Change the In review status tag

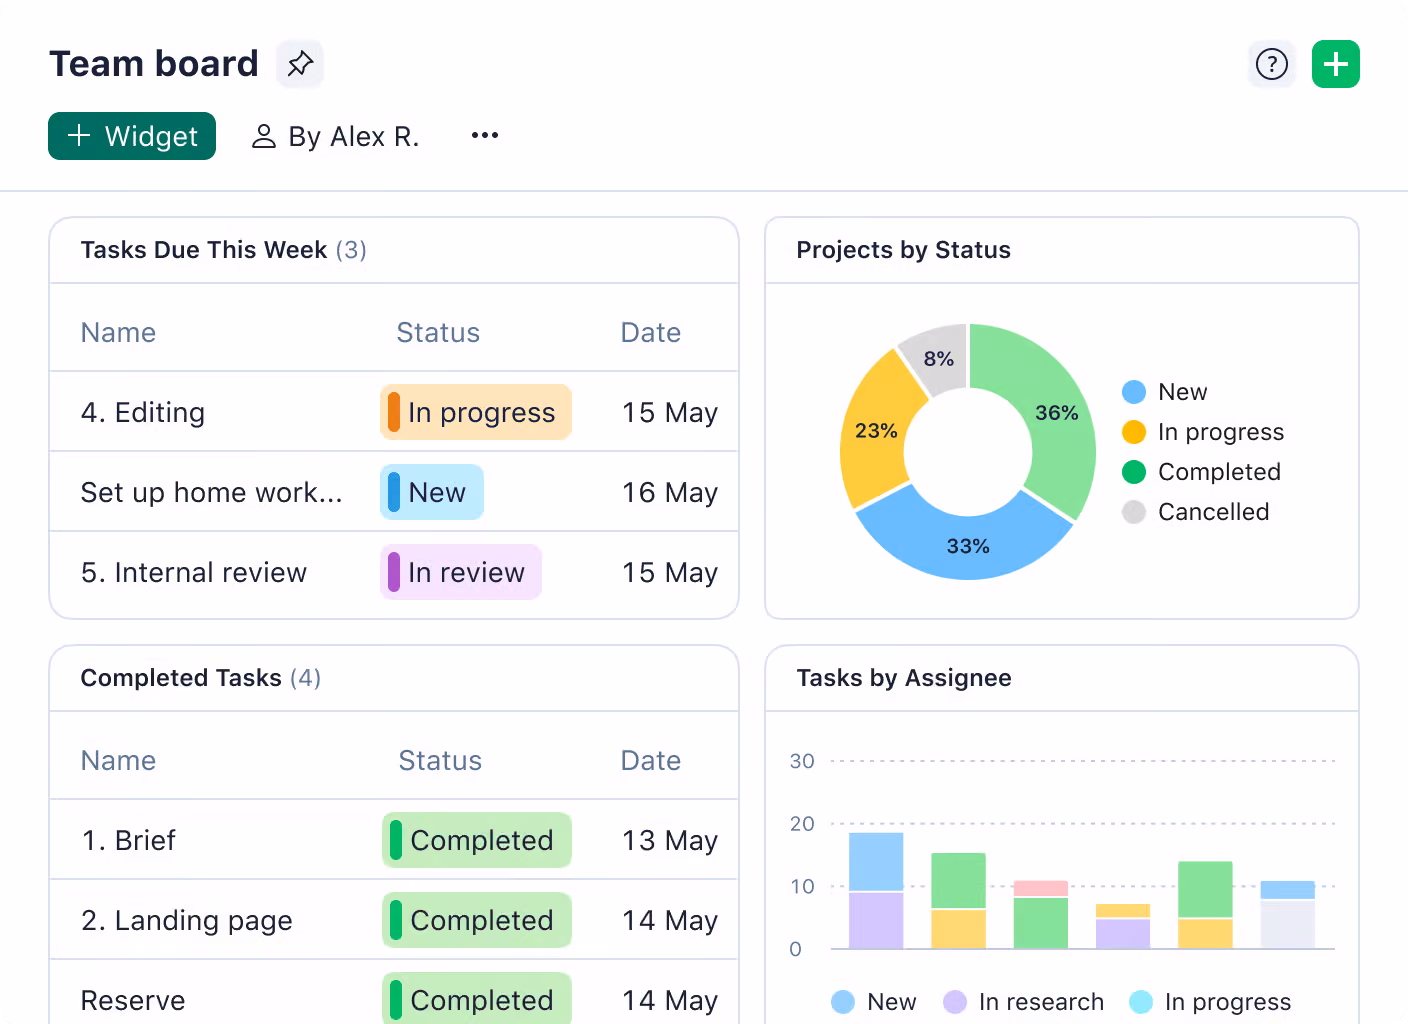click(x=461, y=572)
